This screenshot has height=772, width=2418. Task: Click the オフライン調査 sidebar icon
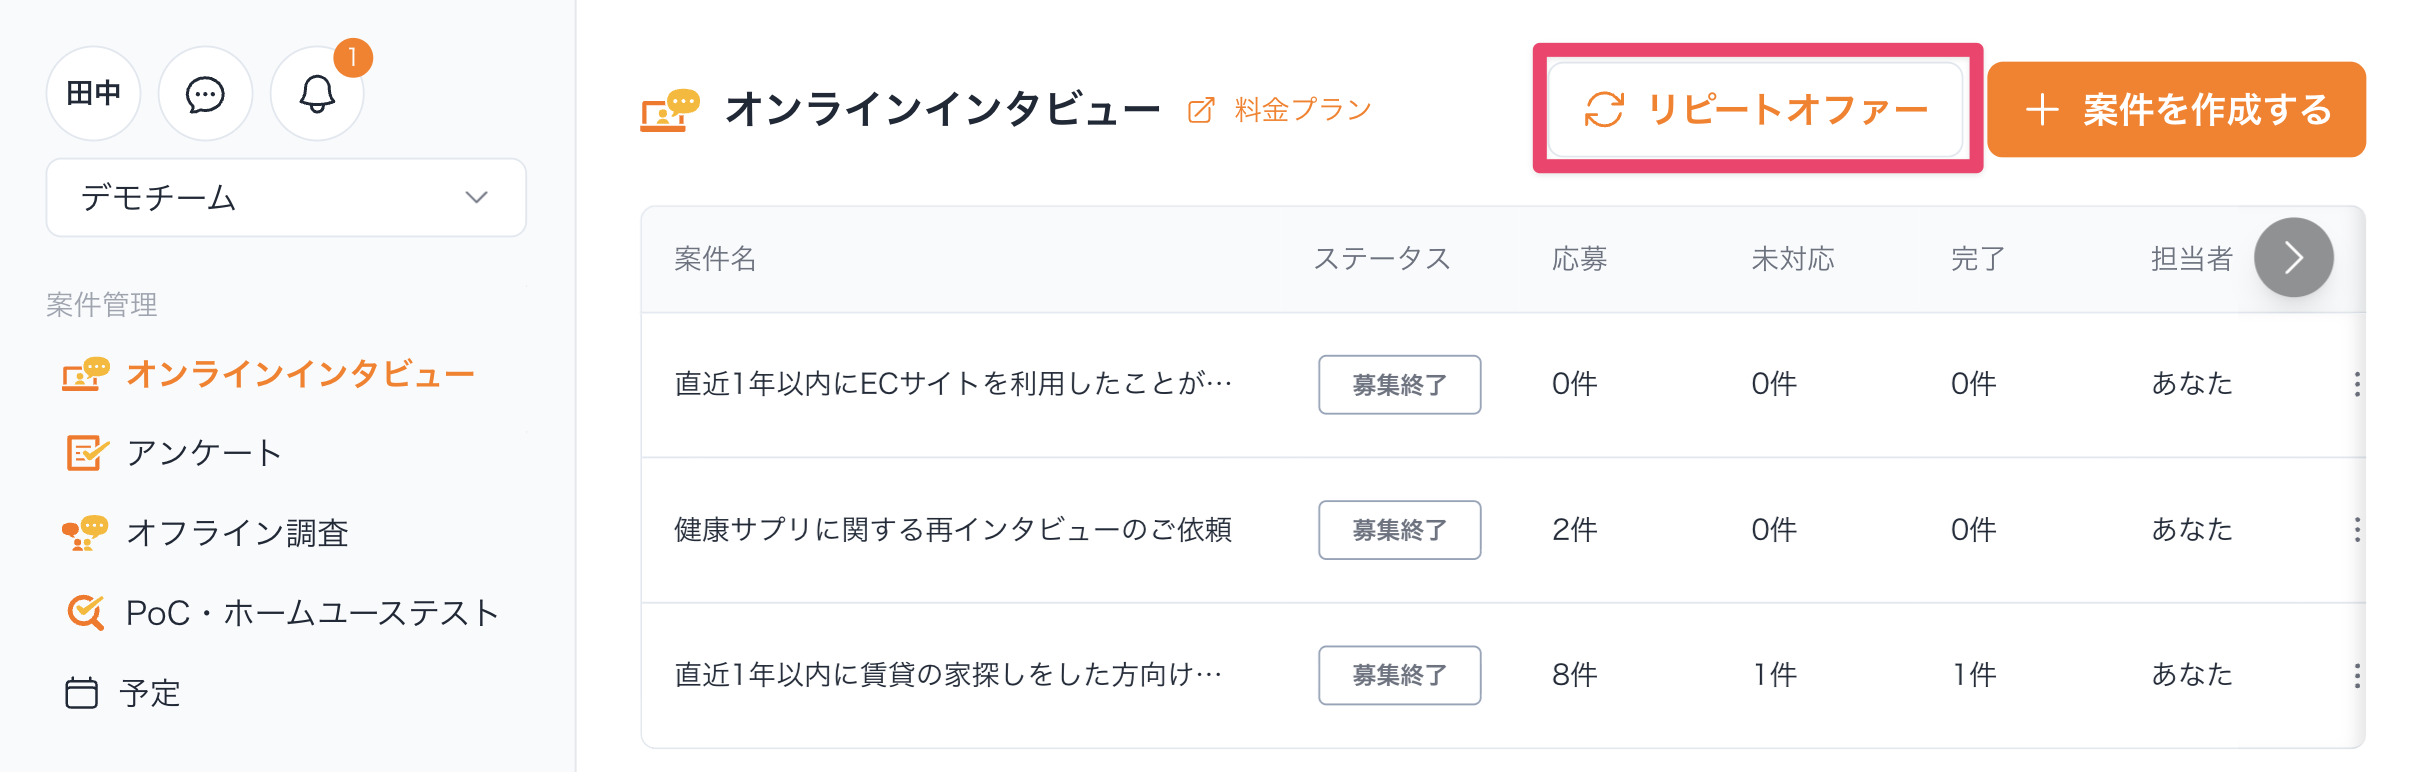click(x=85, y=532)
